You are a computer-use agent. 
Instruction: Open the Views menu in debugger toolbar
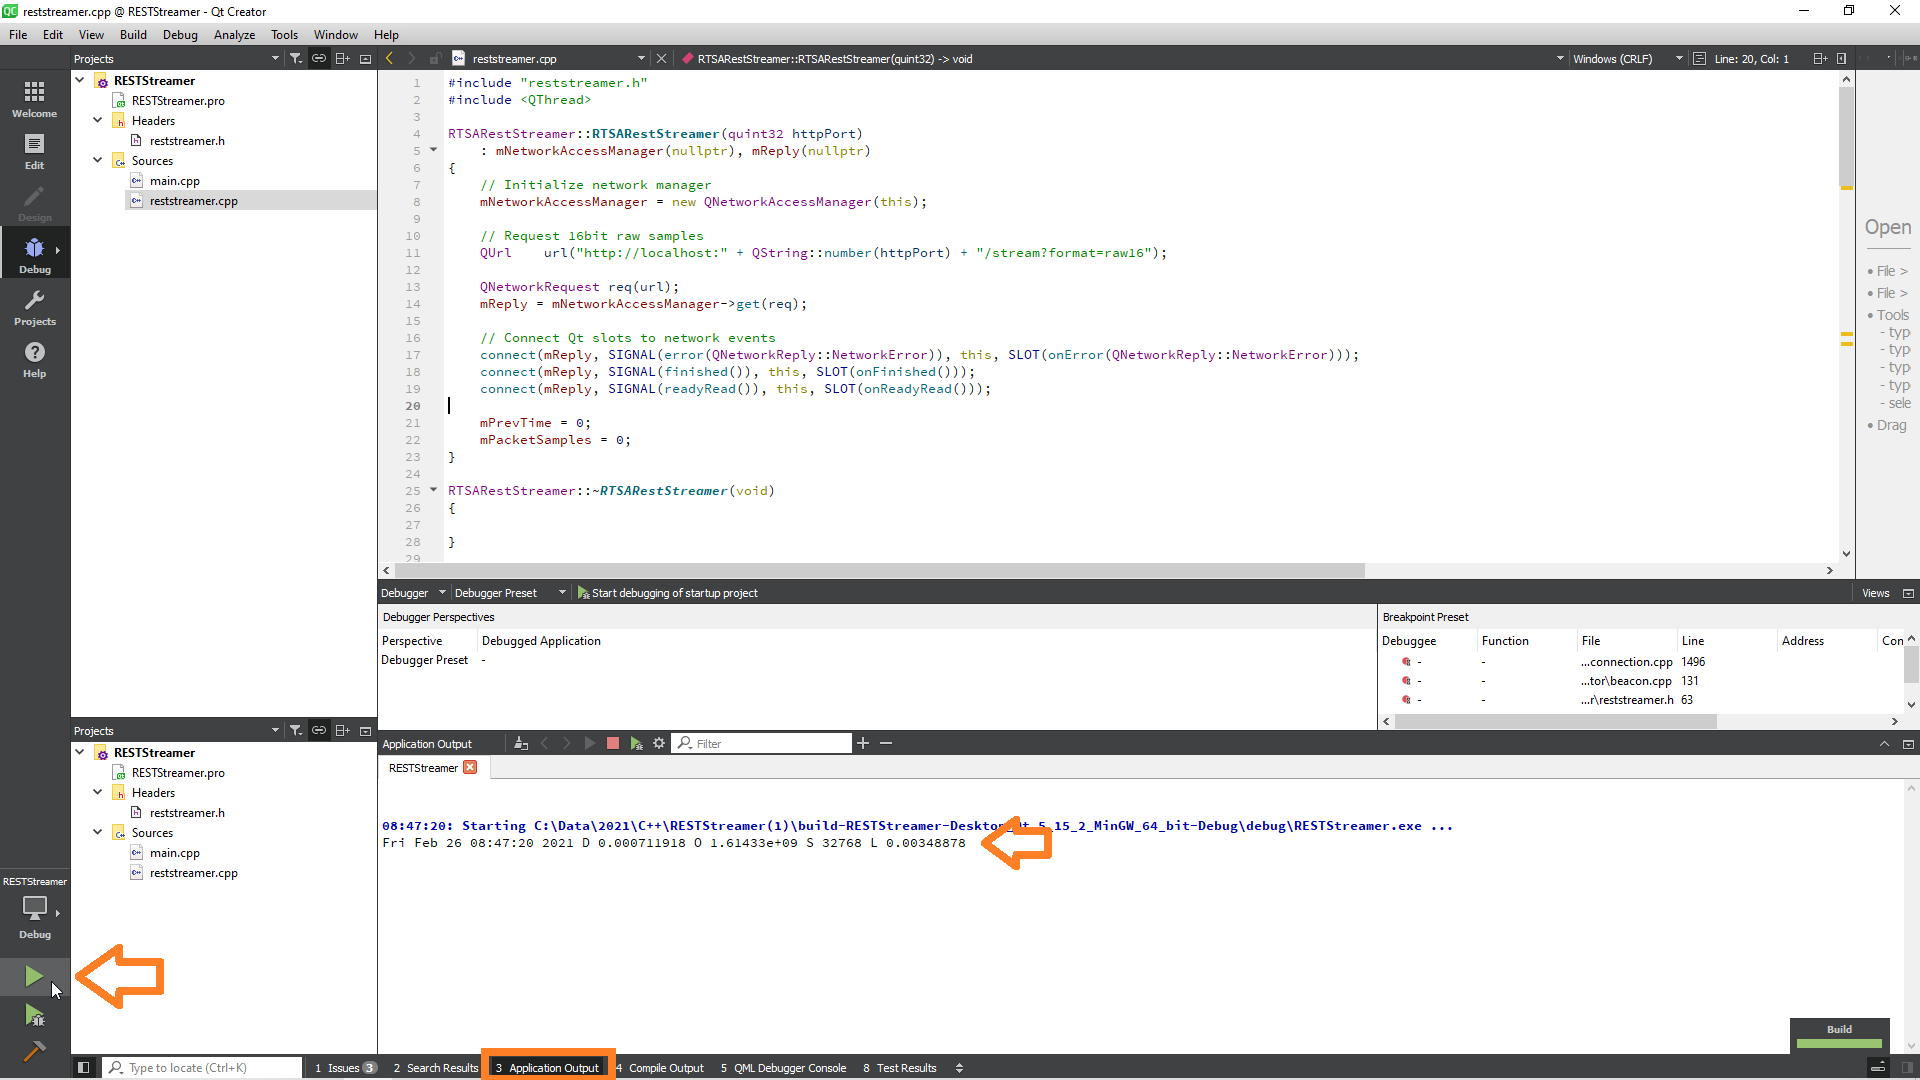(x=1875, y=593)
